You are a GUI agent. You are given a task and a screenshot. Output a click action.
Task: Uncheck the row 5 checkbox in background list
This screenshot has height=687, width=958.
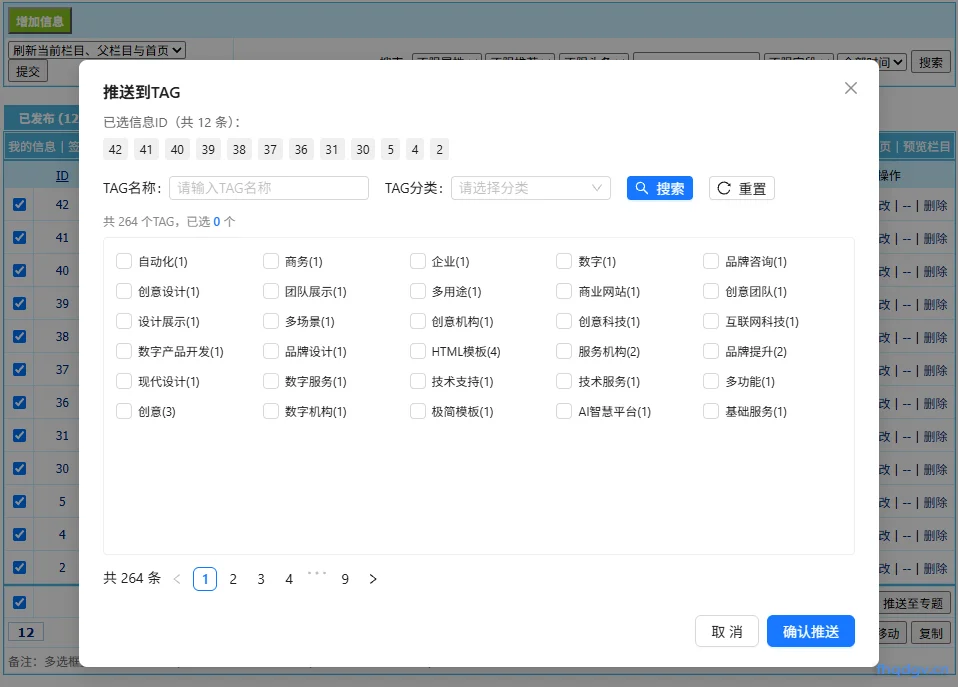pos(20,502)
